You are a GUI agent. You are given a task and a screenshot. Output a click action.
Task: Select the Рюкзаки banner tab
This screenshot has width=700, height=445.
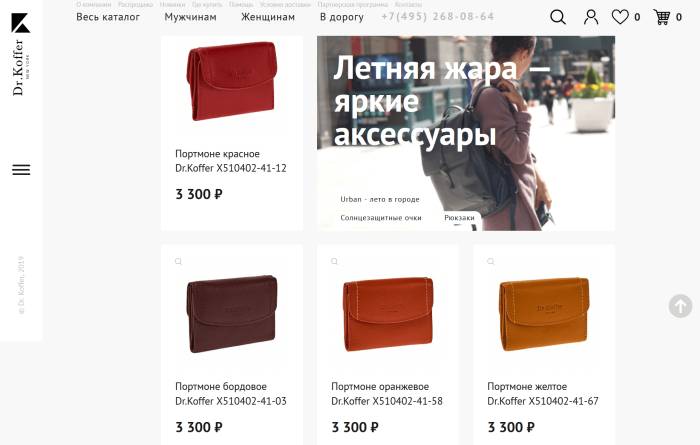point(459,217)
